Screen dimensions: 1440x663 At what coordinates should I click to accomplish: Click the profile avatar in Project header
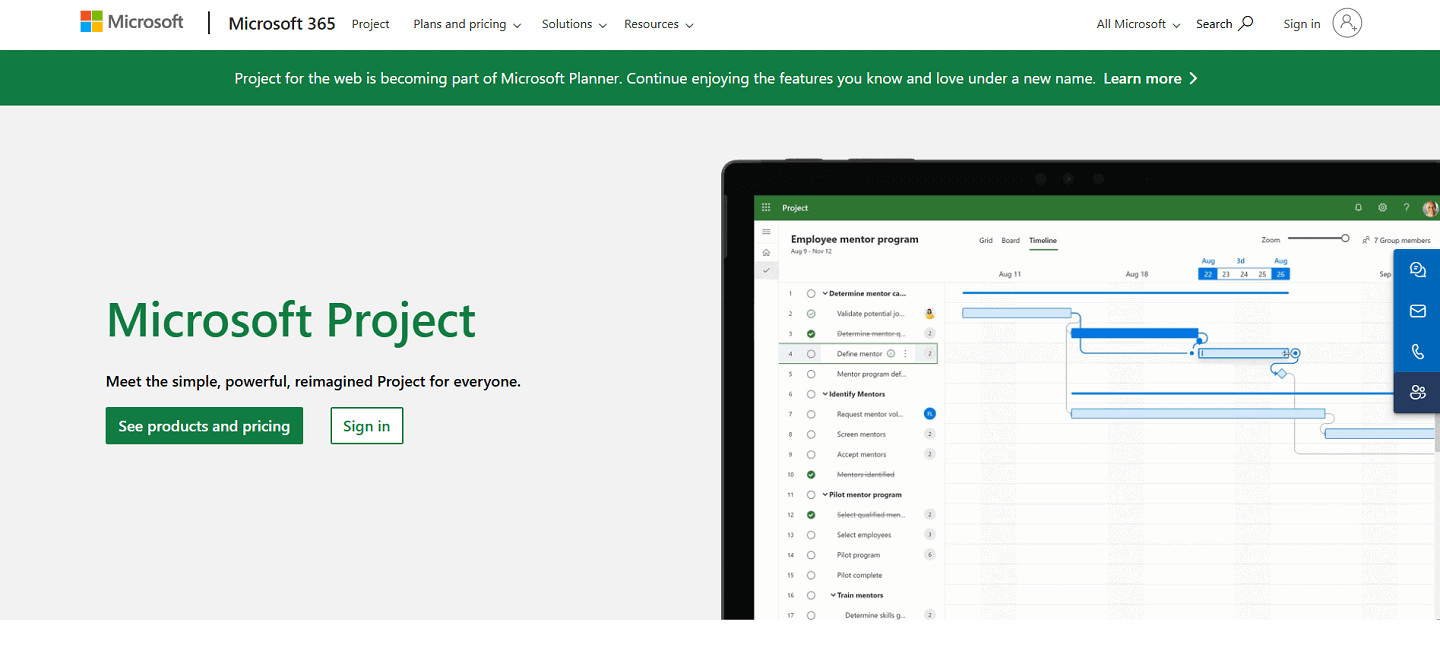[1429, 207]
